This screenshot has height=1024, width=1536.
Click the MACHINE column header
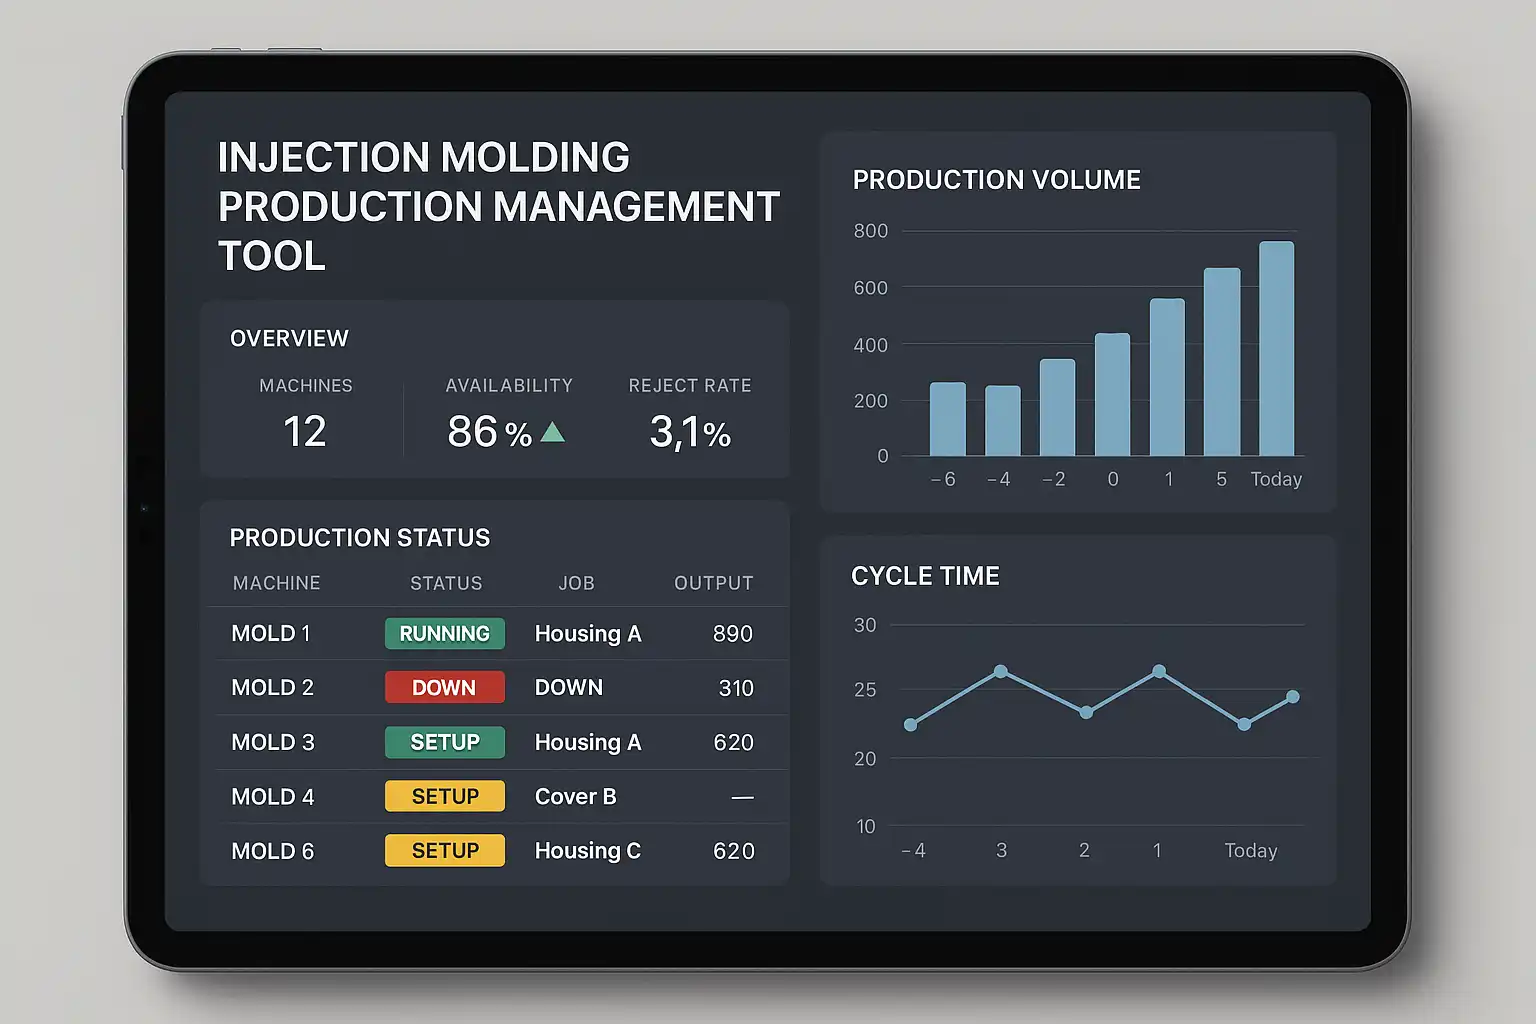pyautogui.click(x=277, y=583)
